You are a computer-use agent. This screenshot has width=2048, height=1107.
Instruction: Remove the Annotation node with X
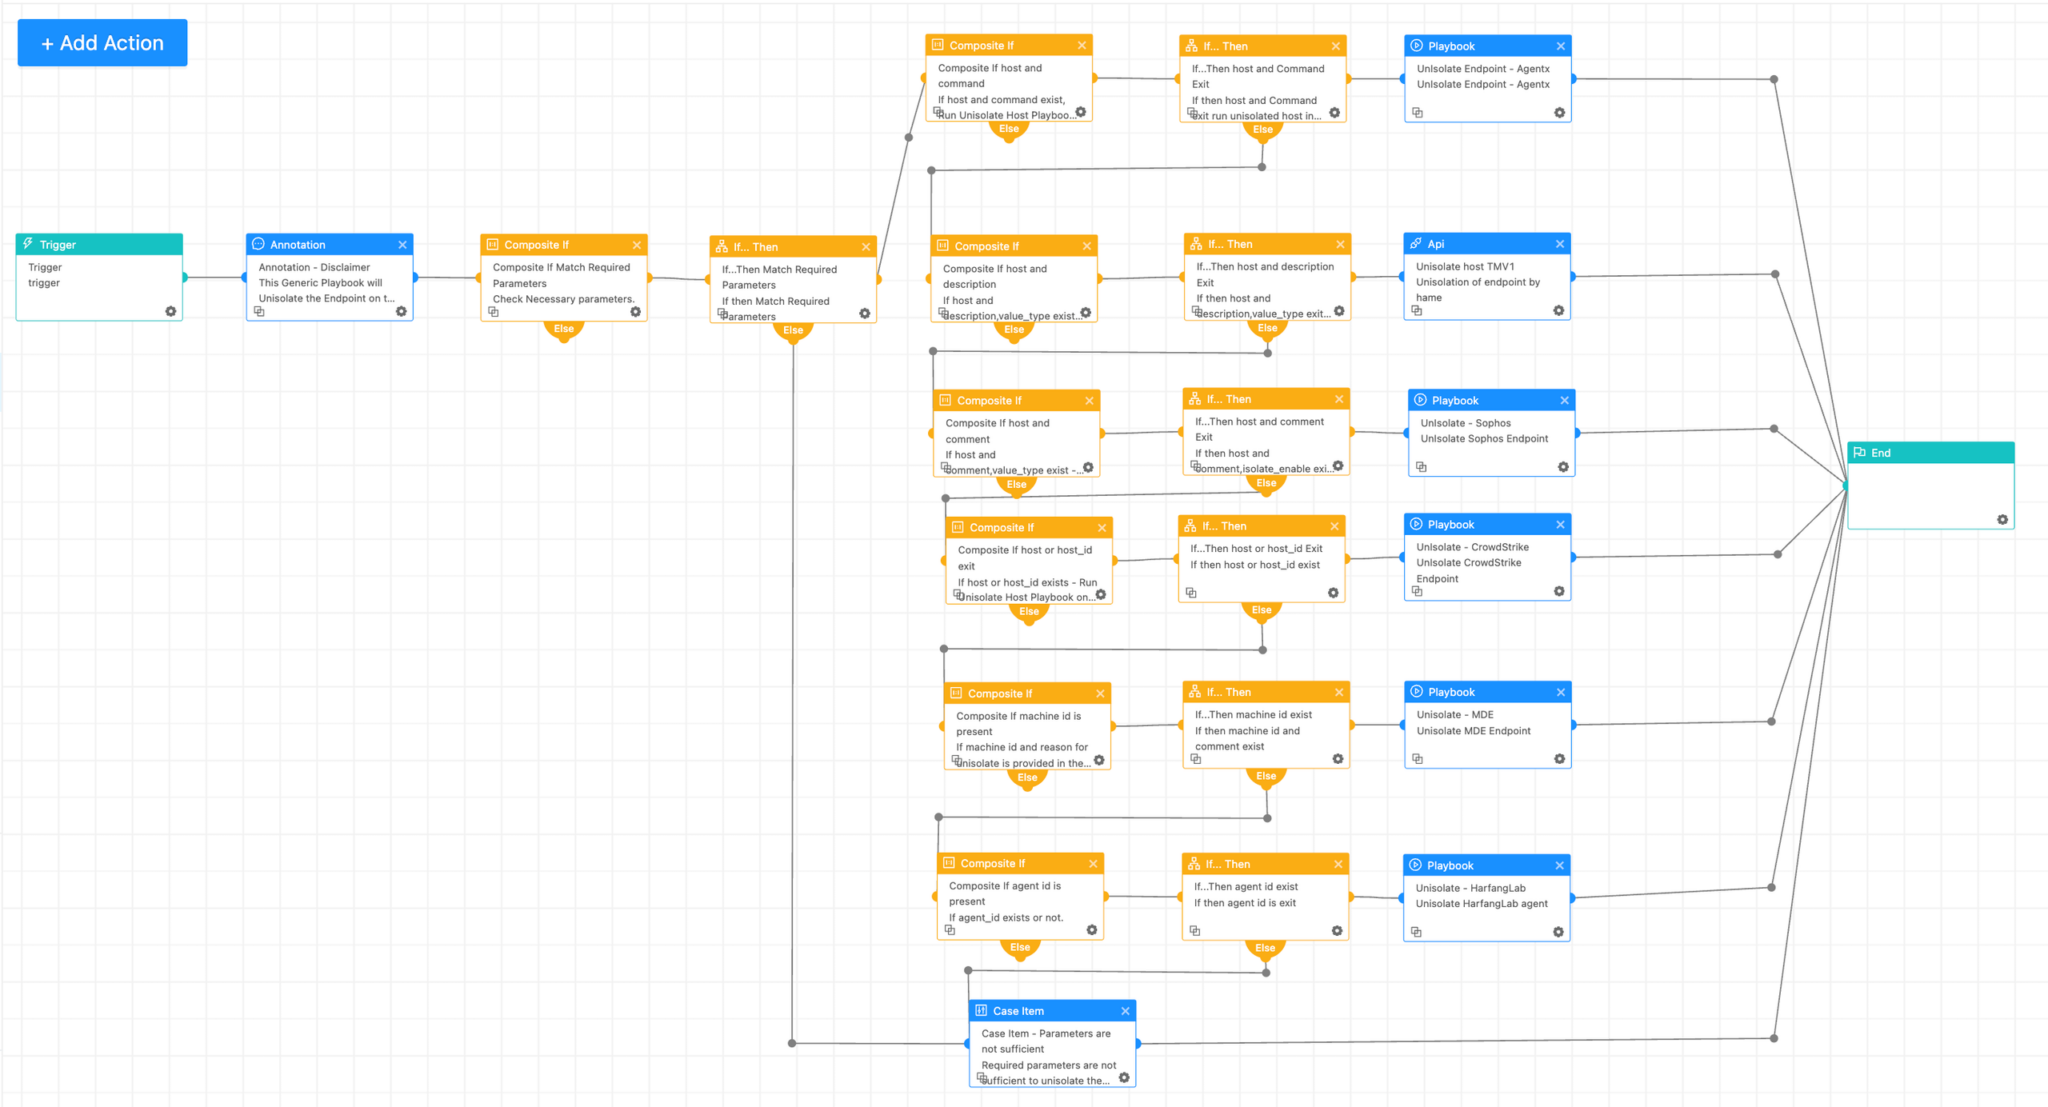point(403,245)
